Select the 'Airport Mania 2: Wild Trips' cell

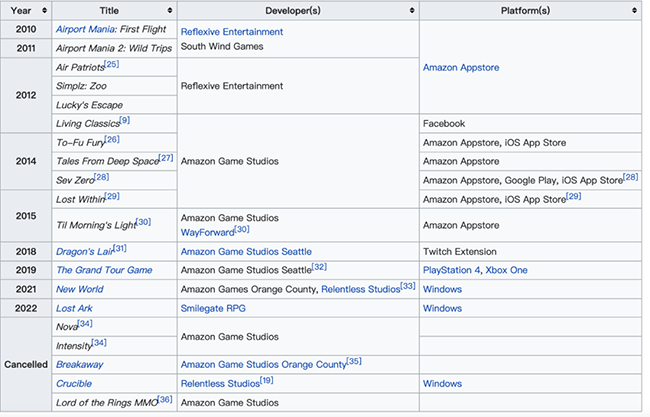[115, 48]
